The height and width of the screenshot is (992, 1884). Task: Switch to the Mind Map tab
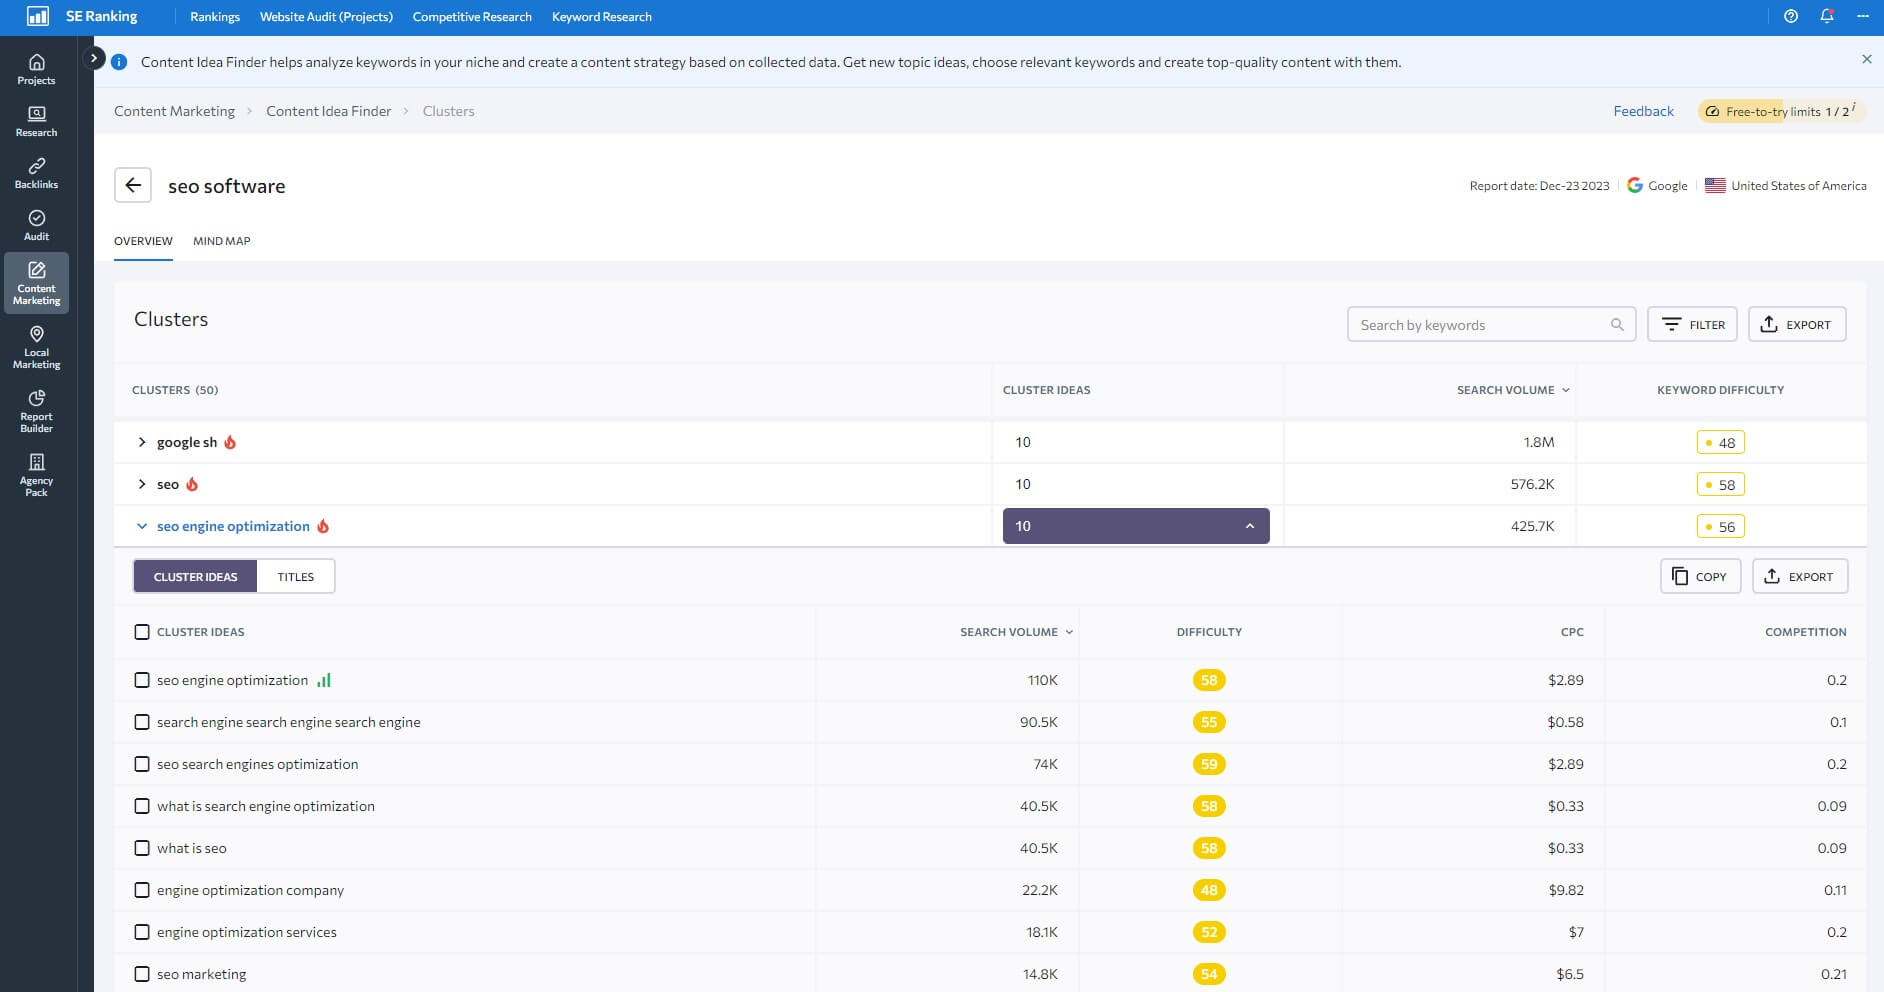[x=222, y=241]
